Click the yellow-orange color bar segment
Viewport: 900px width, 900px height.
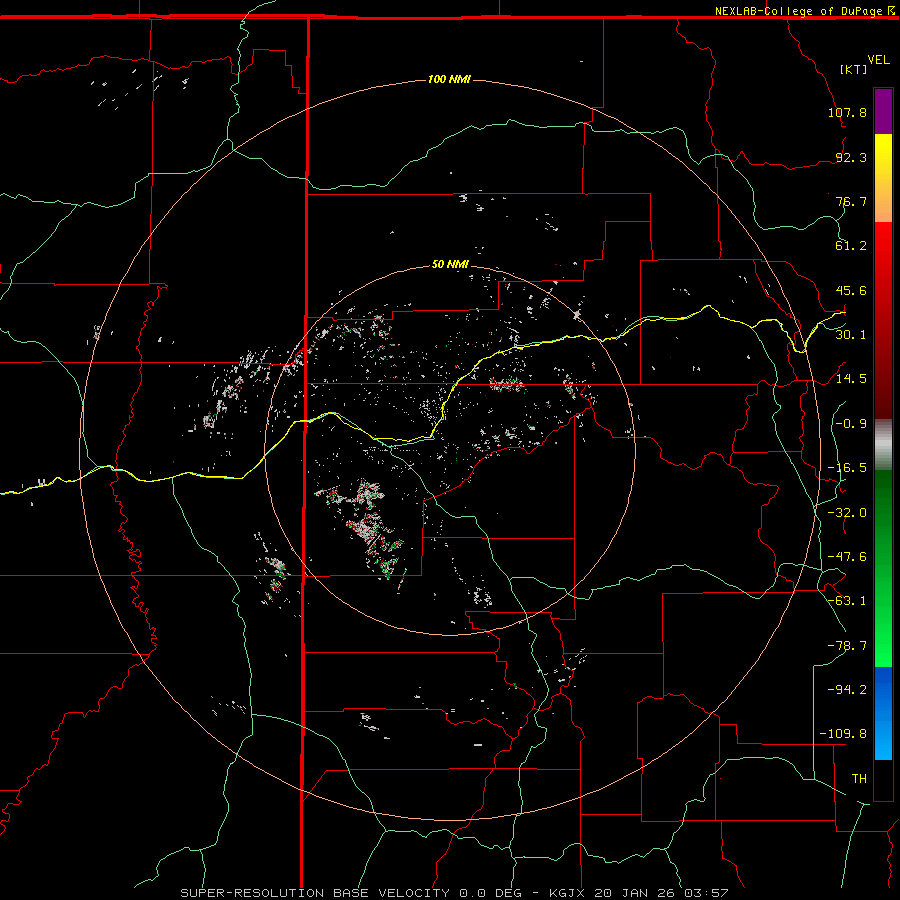point(883,178)
